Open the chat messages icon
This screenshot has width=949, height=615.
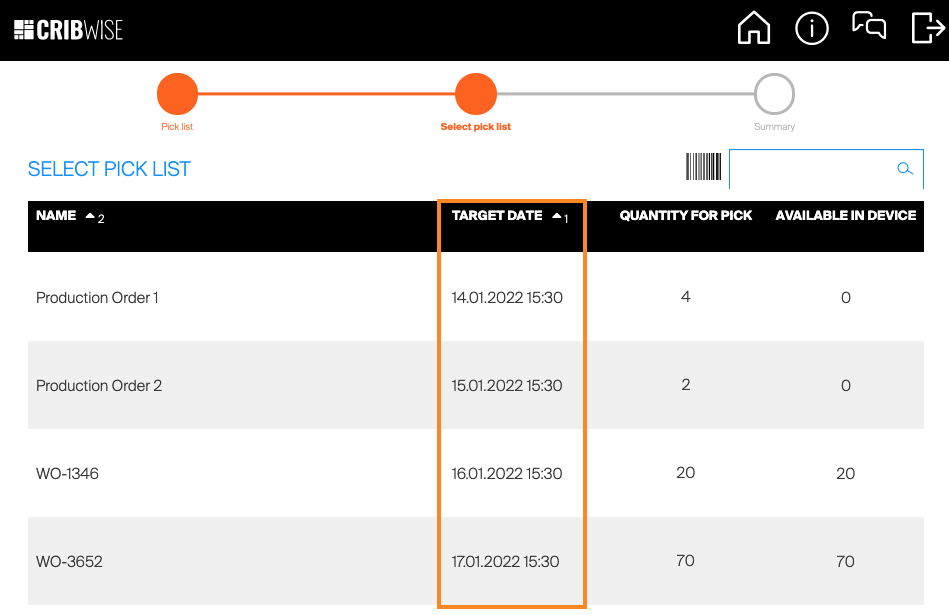(x=869, y=27)
